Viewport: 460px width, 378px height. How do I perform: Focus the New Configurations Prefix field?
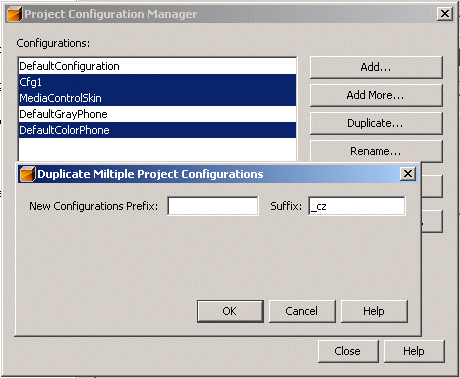coord(213,206)
